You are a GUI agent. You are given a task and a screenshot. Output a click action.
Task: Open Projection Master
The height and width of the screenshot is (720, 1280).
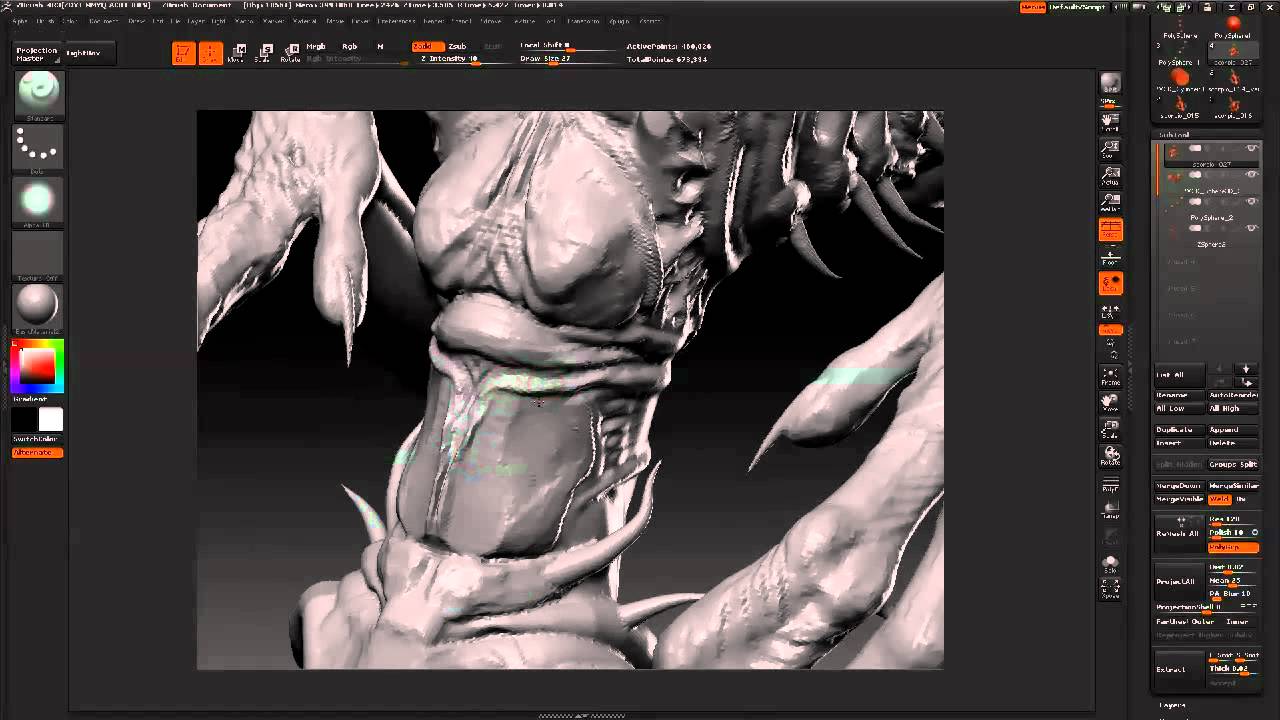(x=37, y=54)
